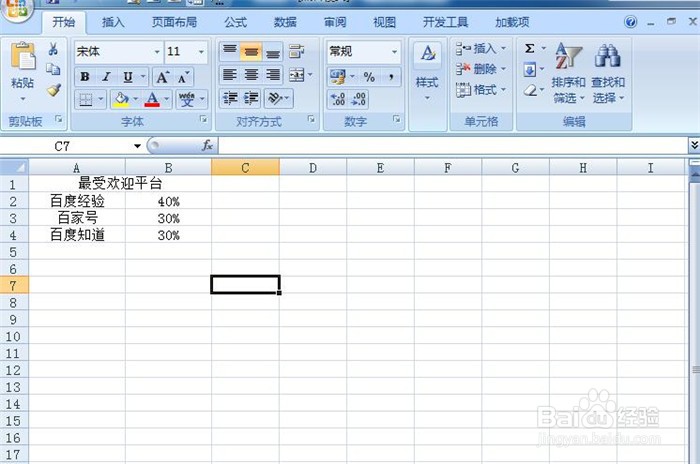This screenshot has width=700, height=464.
Task: Increase indent in cell
Action: tap(251, 98)
